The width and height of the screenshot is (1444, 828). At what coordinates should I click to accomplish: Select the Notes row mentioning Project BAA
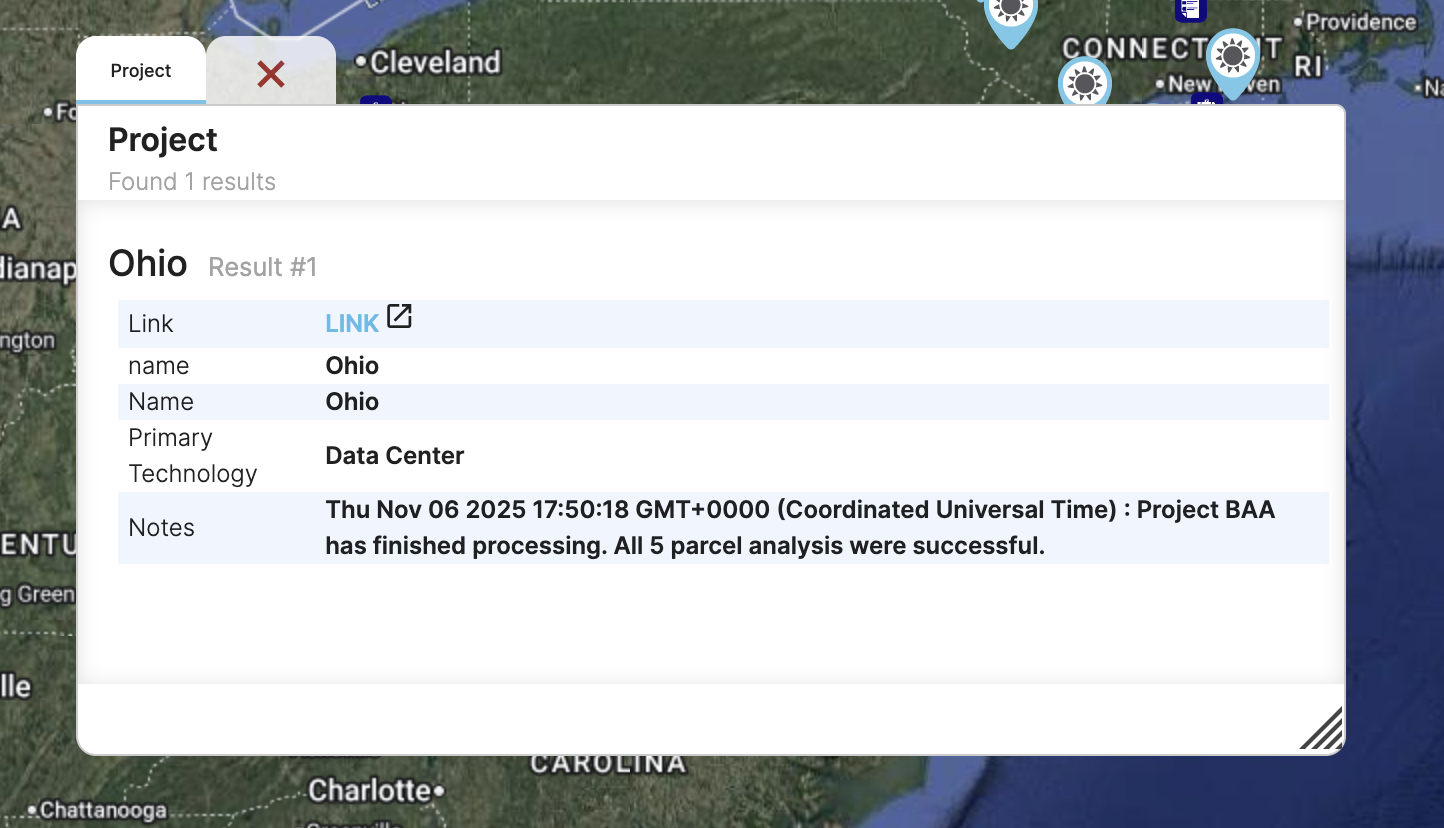coord(723,527)
